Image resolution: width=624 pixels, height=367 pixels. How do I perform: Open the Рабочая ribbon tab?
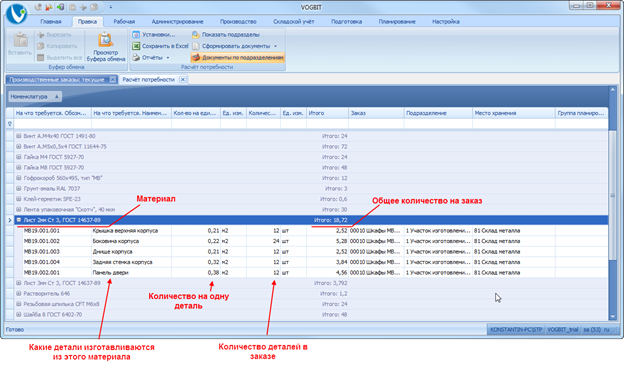(x=124, y=21)
